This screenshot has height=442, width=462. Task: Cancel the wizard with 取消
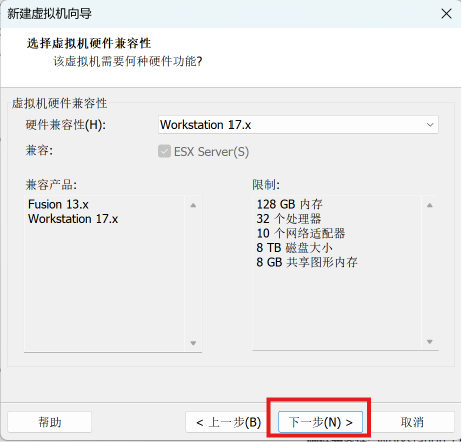[x=412, y=422]
